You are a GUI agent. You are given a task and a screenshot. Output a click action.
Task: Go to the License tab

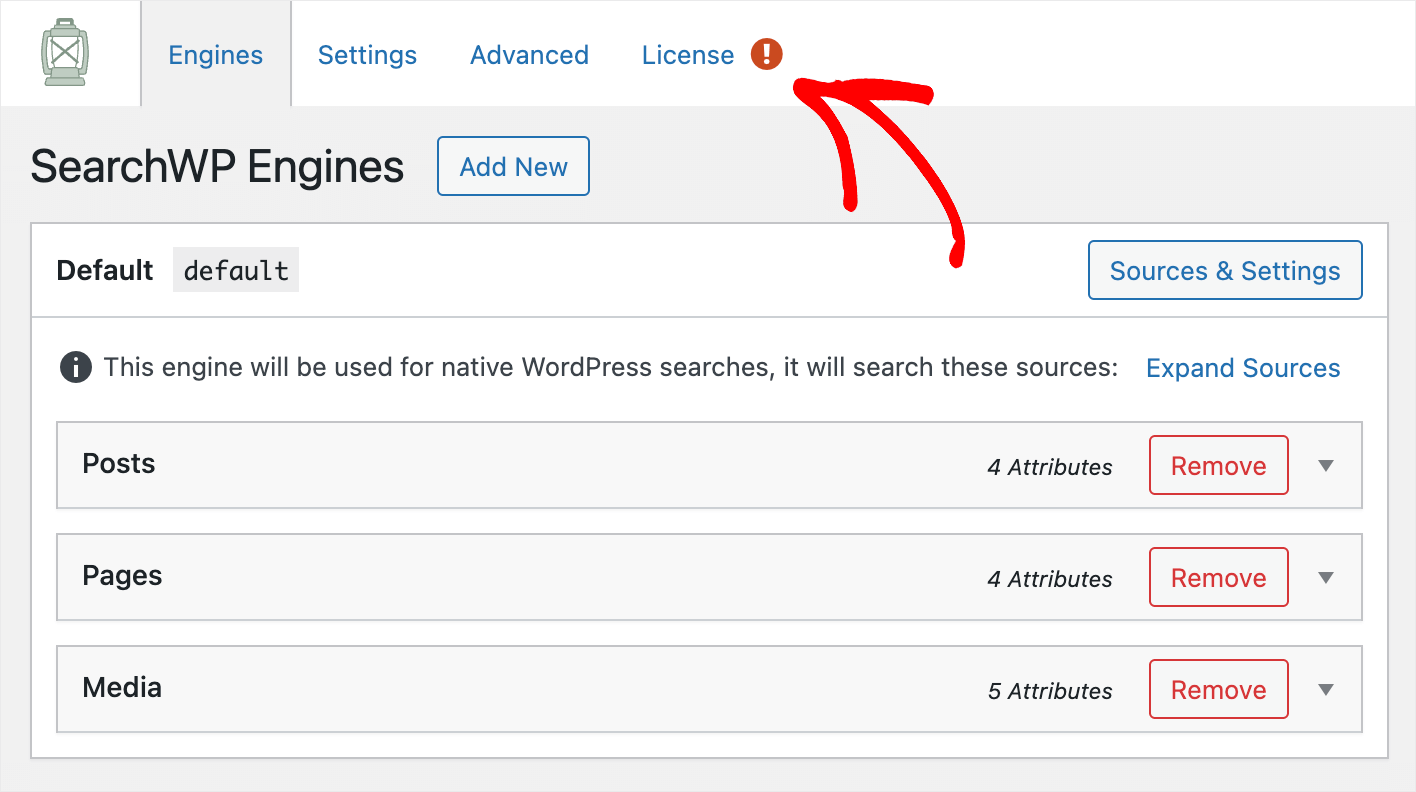(x=688, y=55)
